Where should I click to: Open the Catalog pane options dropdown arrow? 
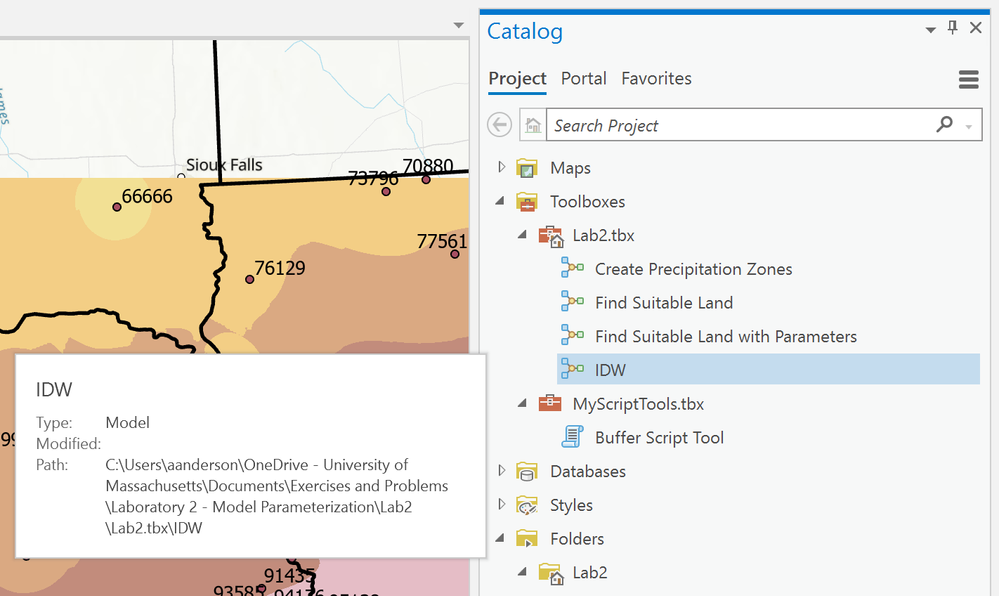(929, 30)
